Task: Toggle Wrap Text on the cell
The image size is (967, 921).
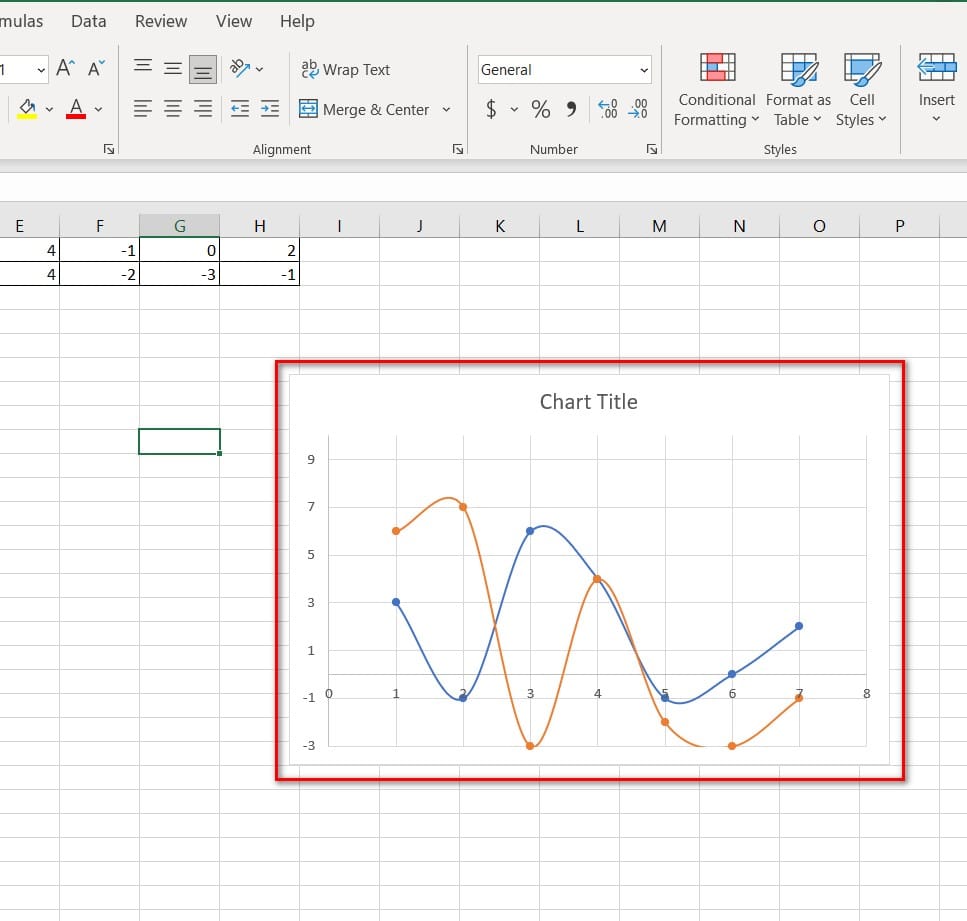Action: pyautogui.click(x=345, y=69)
